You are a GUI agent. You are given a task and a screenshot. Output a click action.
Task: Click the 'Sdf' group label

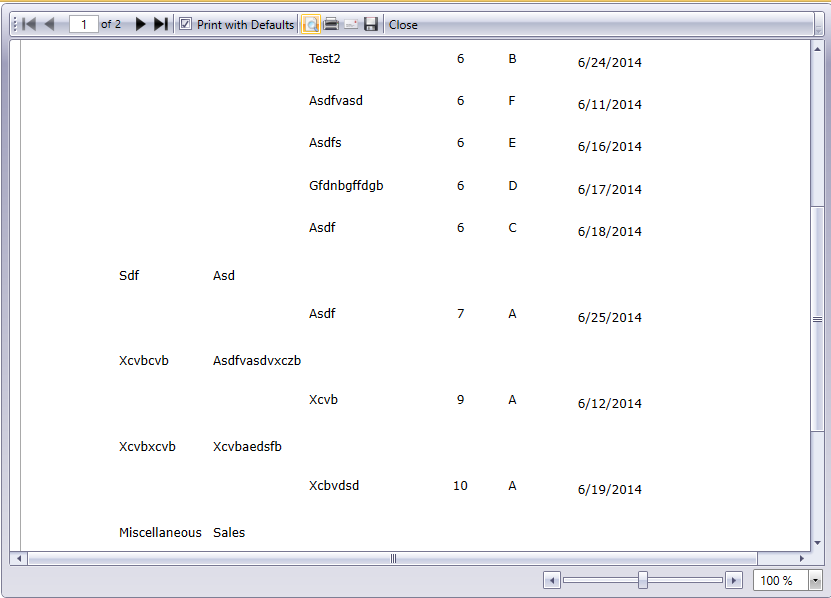point(129,276)
